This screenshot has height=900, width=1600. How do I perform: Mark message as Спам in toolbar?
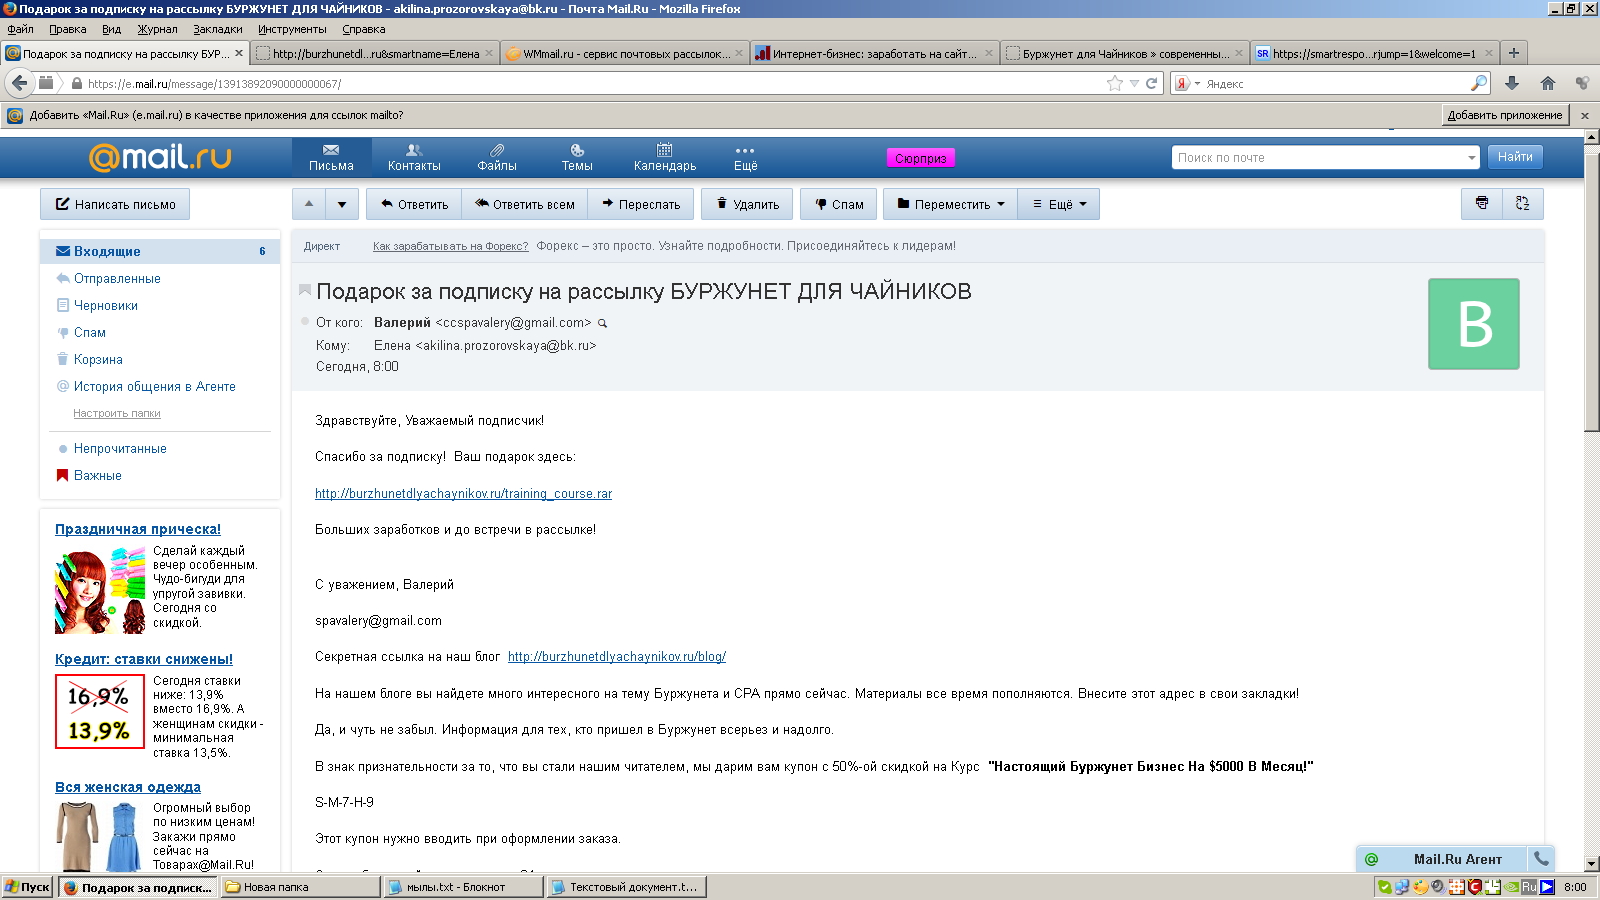839,204
